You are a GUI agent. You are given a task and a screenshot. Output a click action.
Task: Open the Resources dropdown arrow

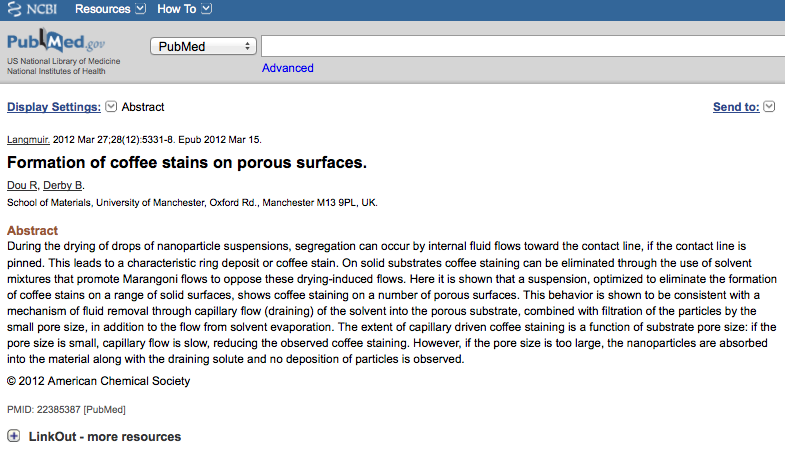[x=141, y=9]
